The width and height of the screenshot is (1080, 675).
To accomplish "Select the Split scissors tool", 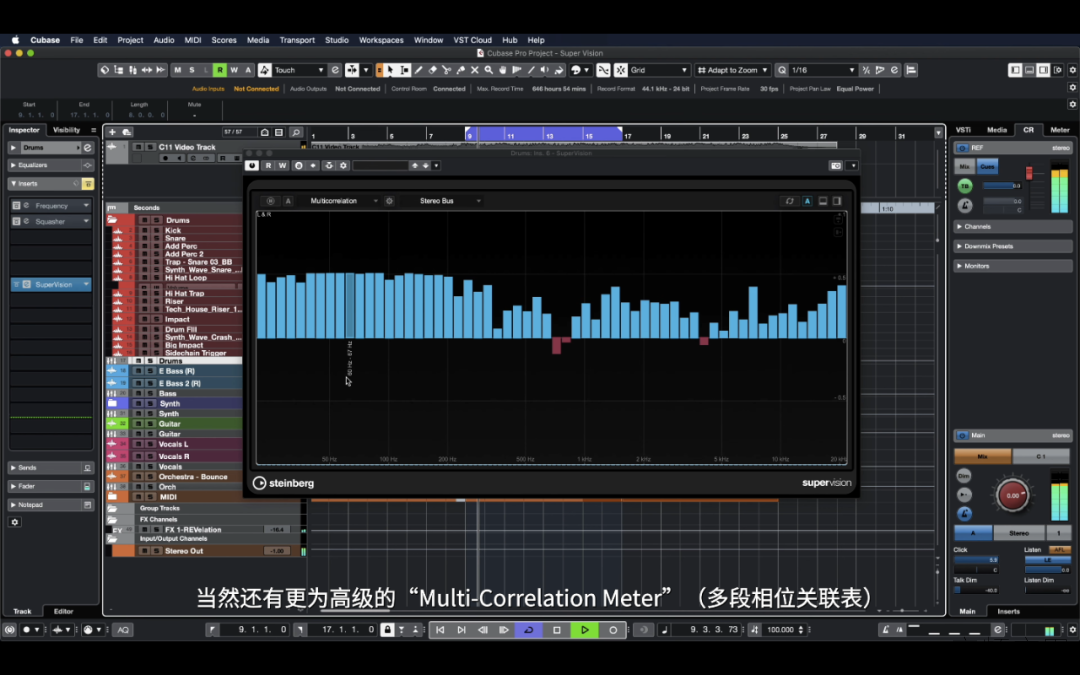I will click(446, 70).
